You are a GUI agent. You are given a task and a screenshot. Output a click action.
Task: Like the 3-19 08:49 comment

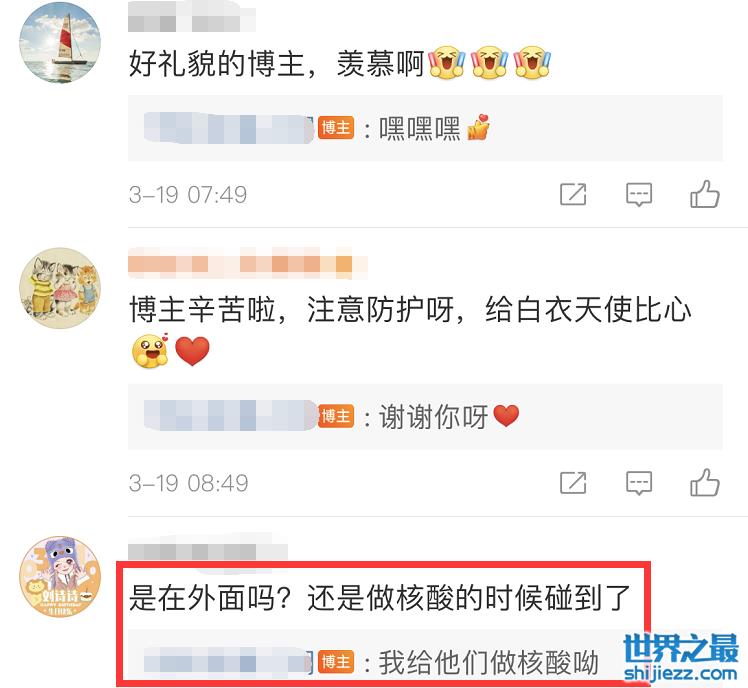[x=705, y=483]
